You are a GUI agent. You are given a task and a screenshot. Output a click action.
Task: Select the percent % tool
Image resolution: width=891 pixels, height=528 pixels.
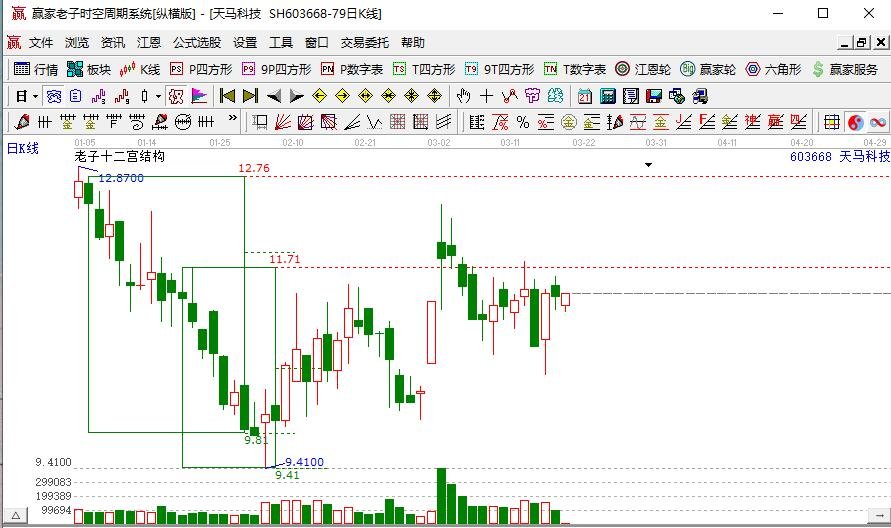click(523, 122)
